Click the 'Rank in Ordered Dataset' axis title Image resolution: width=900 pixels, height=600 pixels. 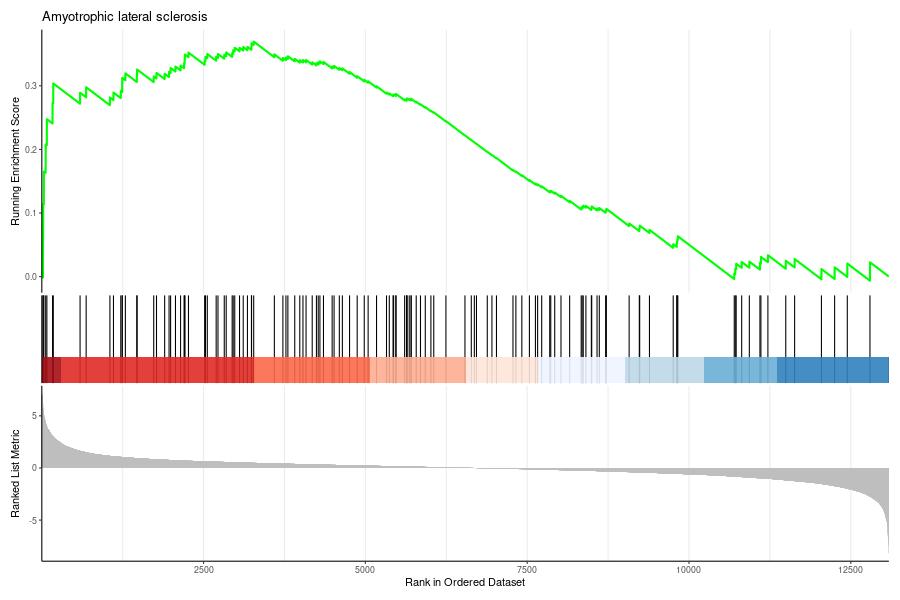(x=465, y=582)
